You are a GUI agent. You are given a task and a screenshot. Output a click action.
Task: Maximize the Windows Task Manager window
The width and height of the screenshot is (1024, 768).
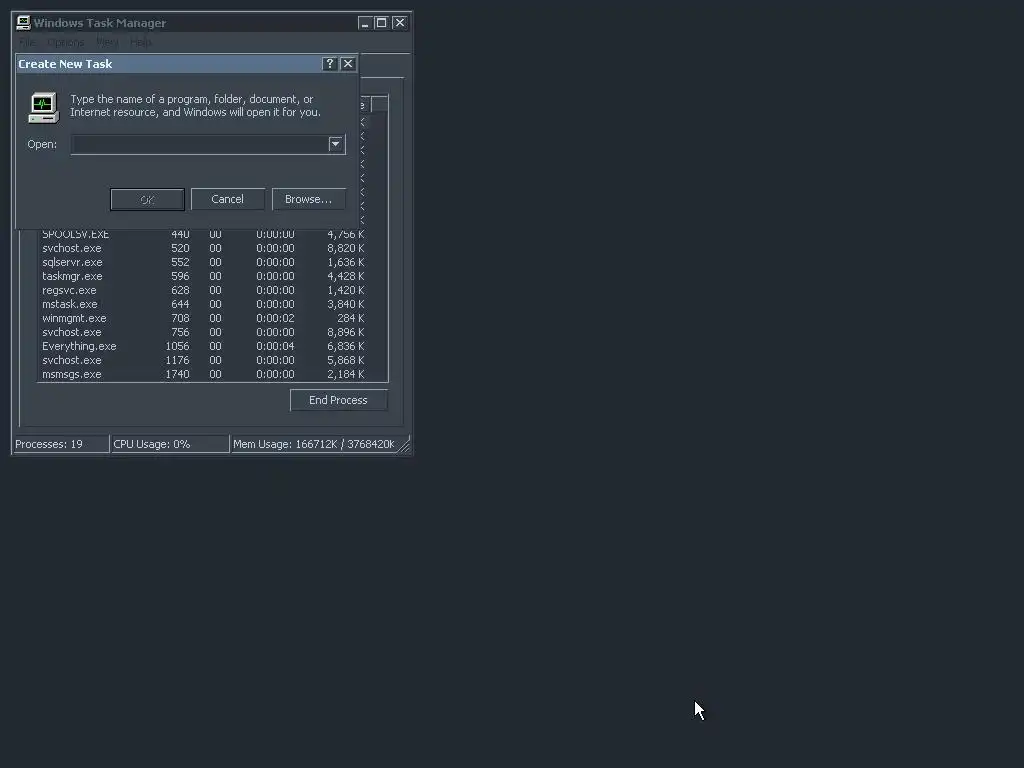click(x=381, y=23)
